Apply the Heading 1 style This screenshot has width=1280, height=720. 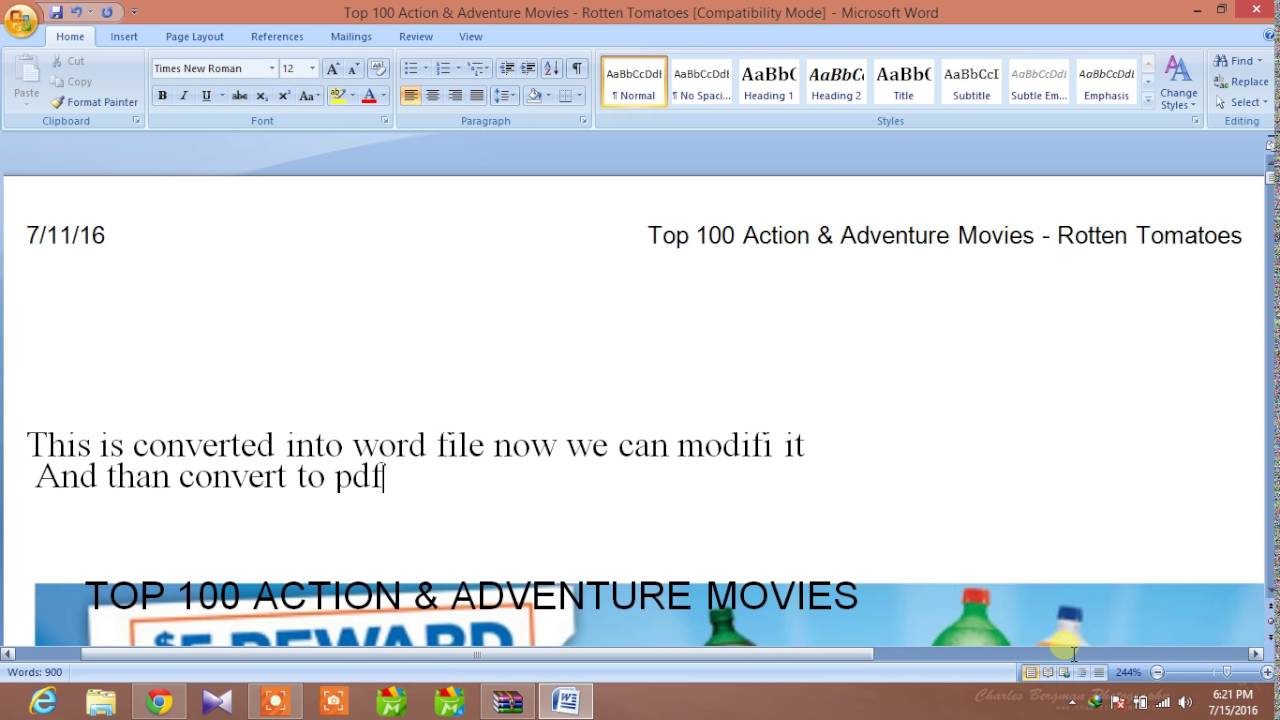(768, 82)
